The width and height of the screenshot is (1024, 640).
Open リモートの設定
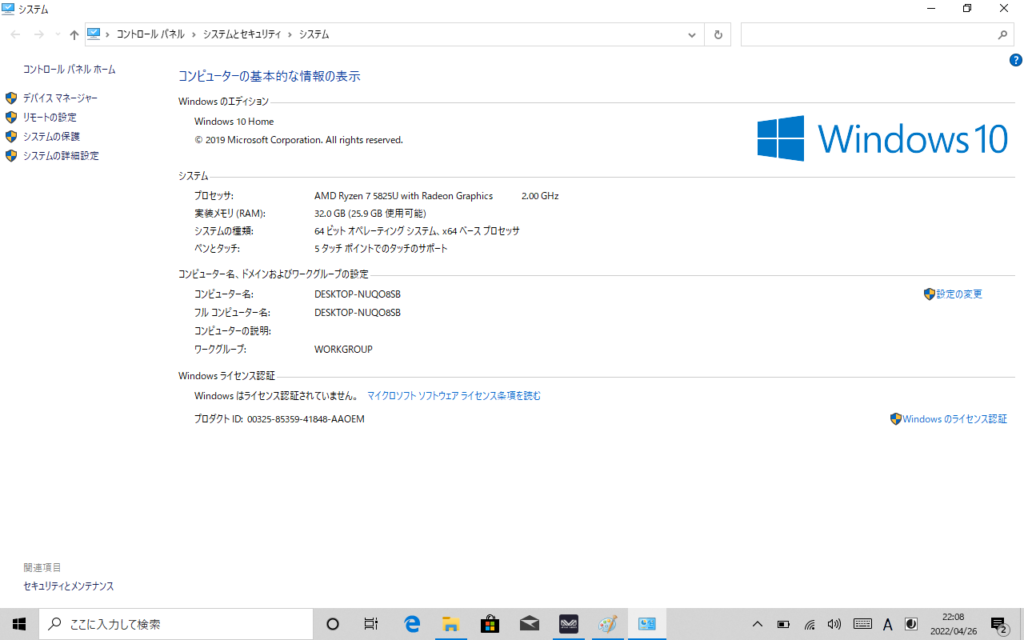point(50,118)
